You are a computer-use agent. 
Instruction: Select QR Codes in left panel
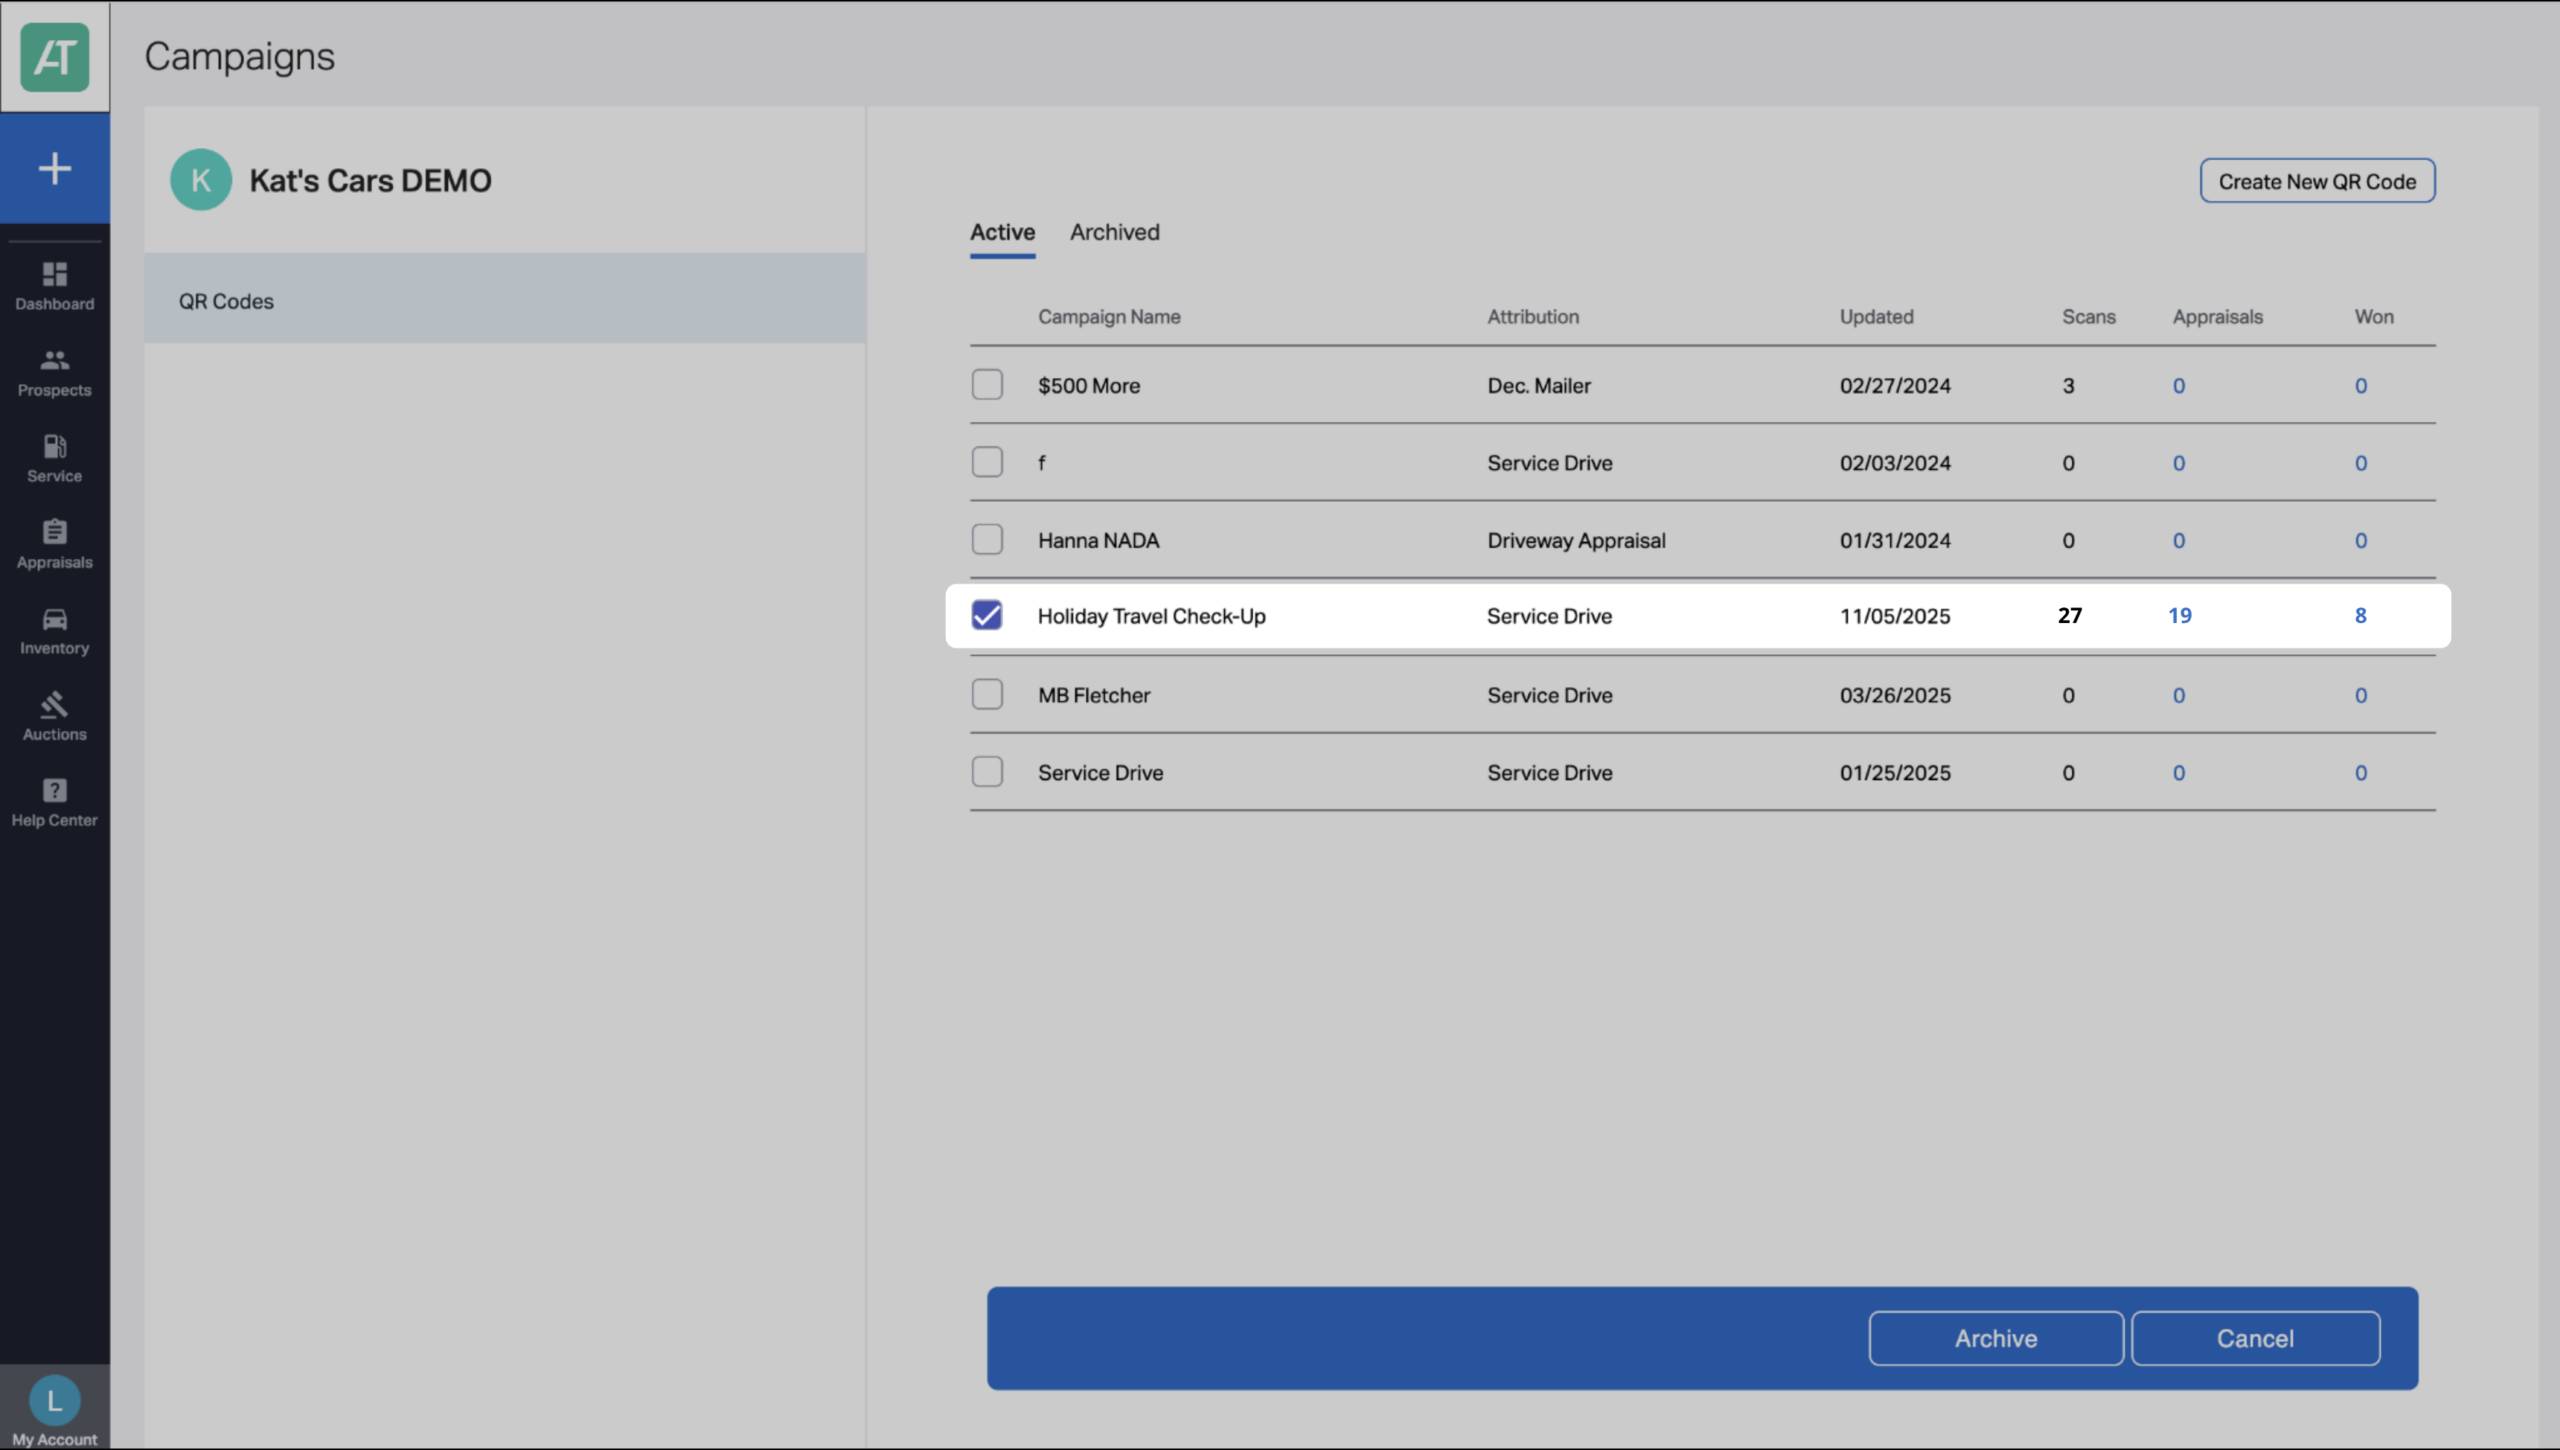coord(505,299)
